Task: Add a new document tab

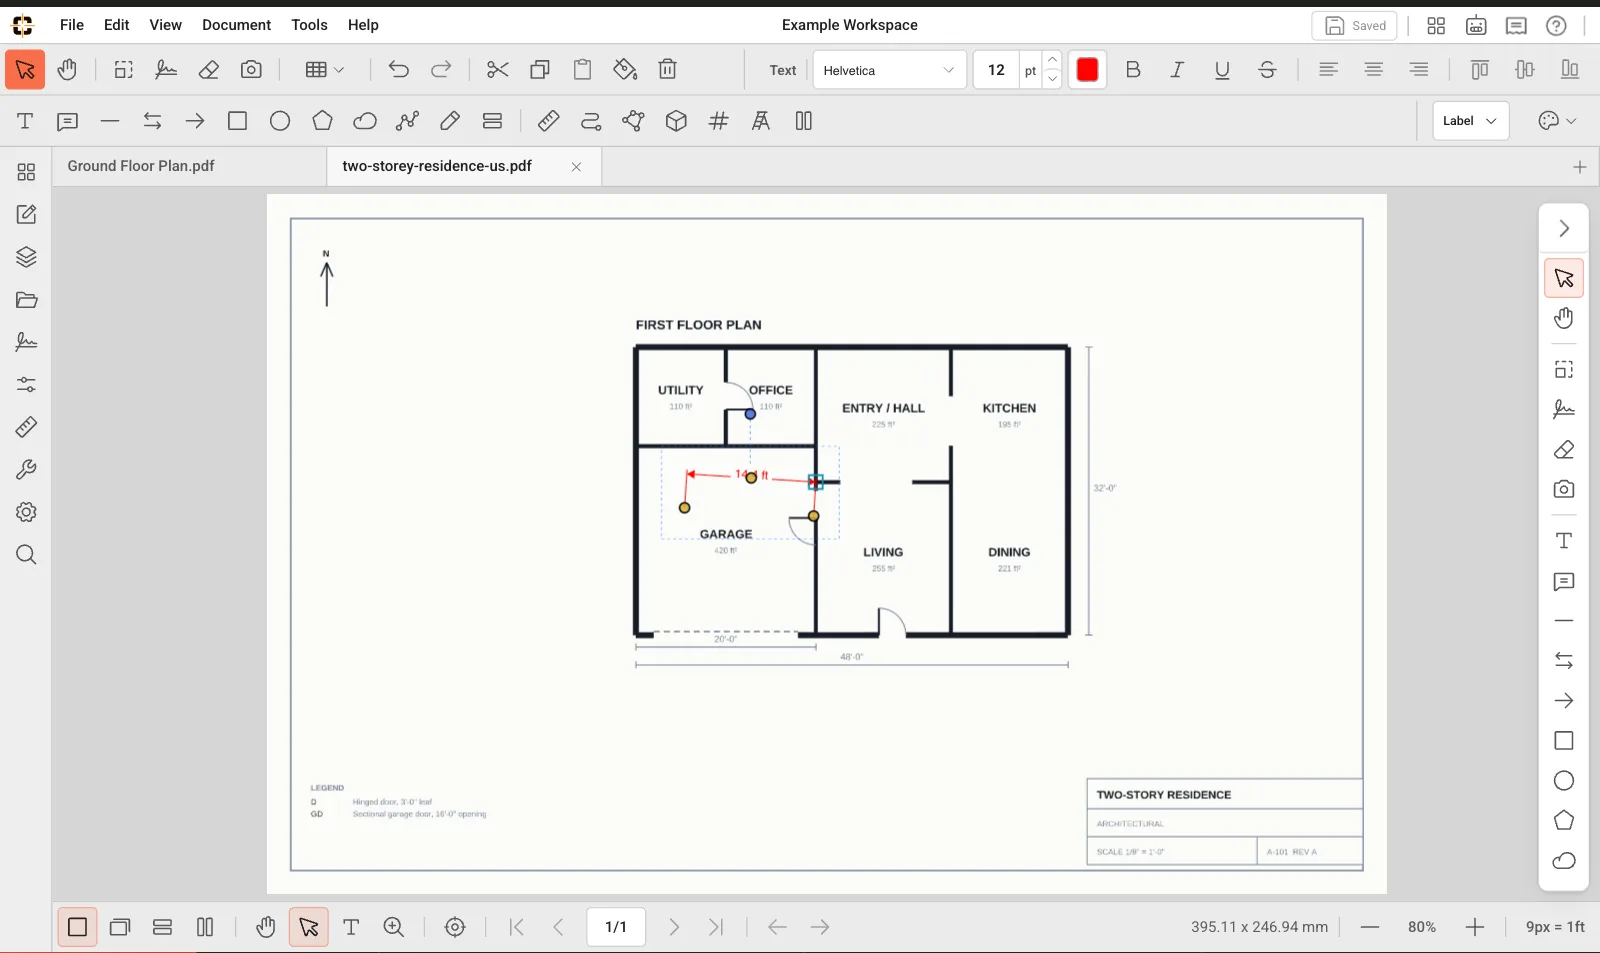Action: 1579,167
